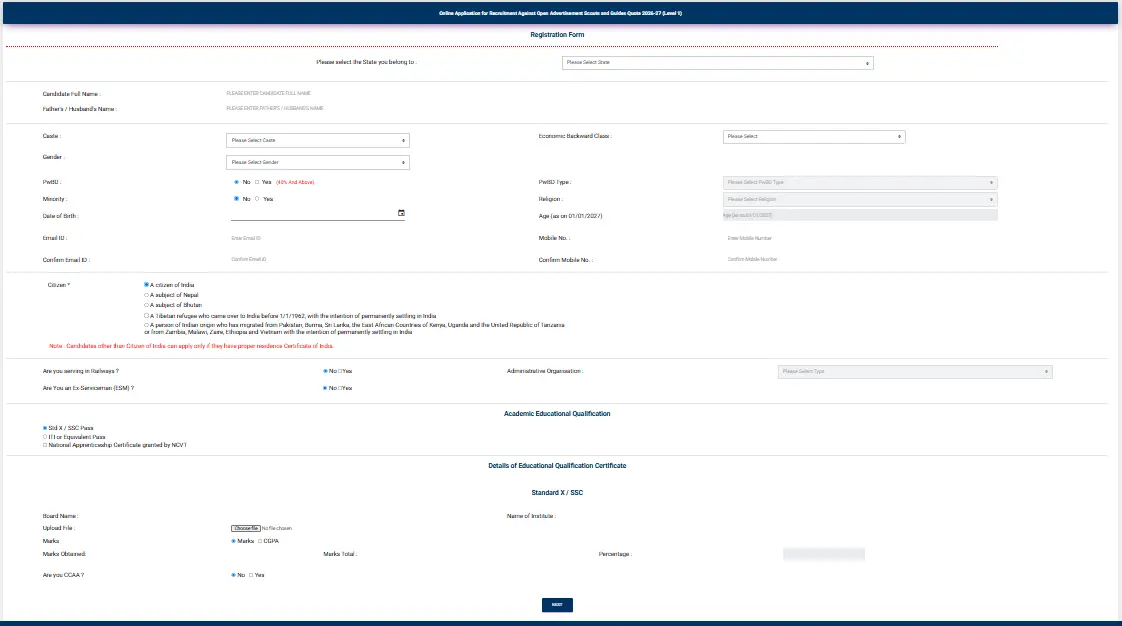This screenshot has width=1122, height=626.
Task: Expand the Economic Backward Class dropdown
Action: point(814,137)
